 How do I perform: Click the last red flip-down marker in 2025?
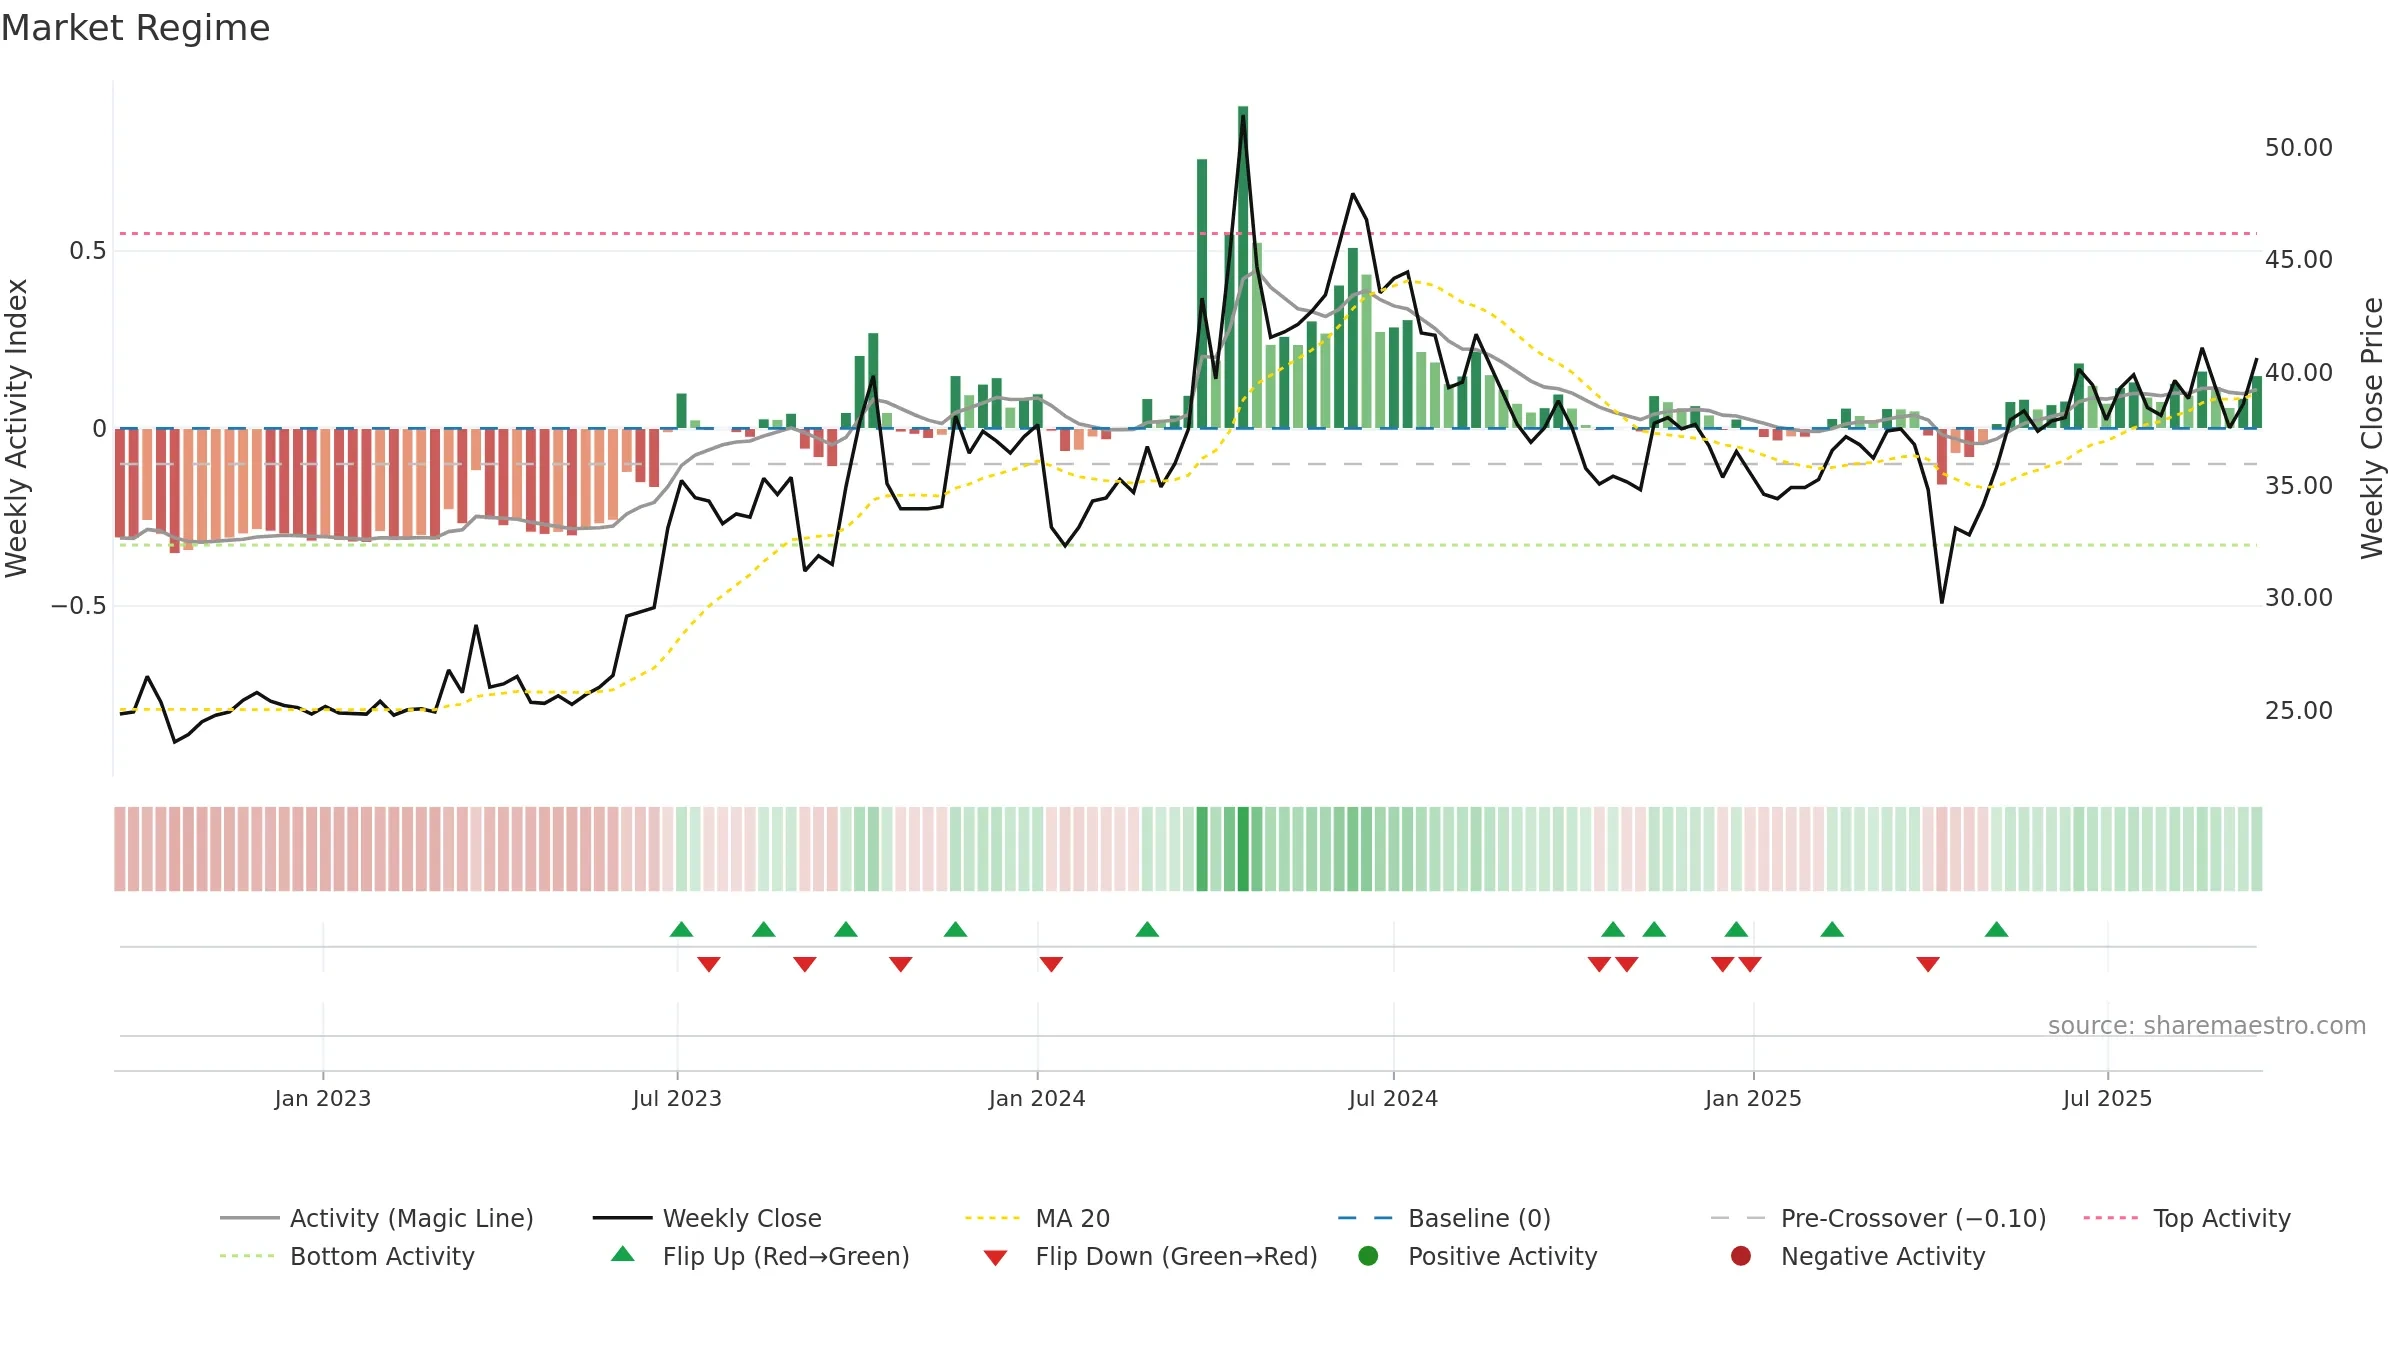1928,964
